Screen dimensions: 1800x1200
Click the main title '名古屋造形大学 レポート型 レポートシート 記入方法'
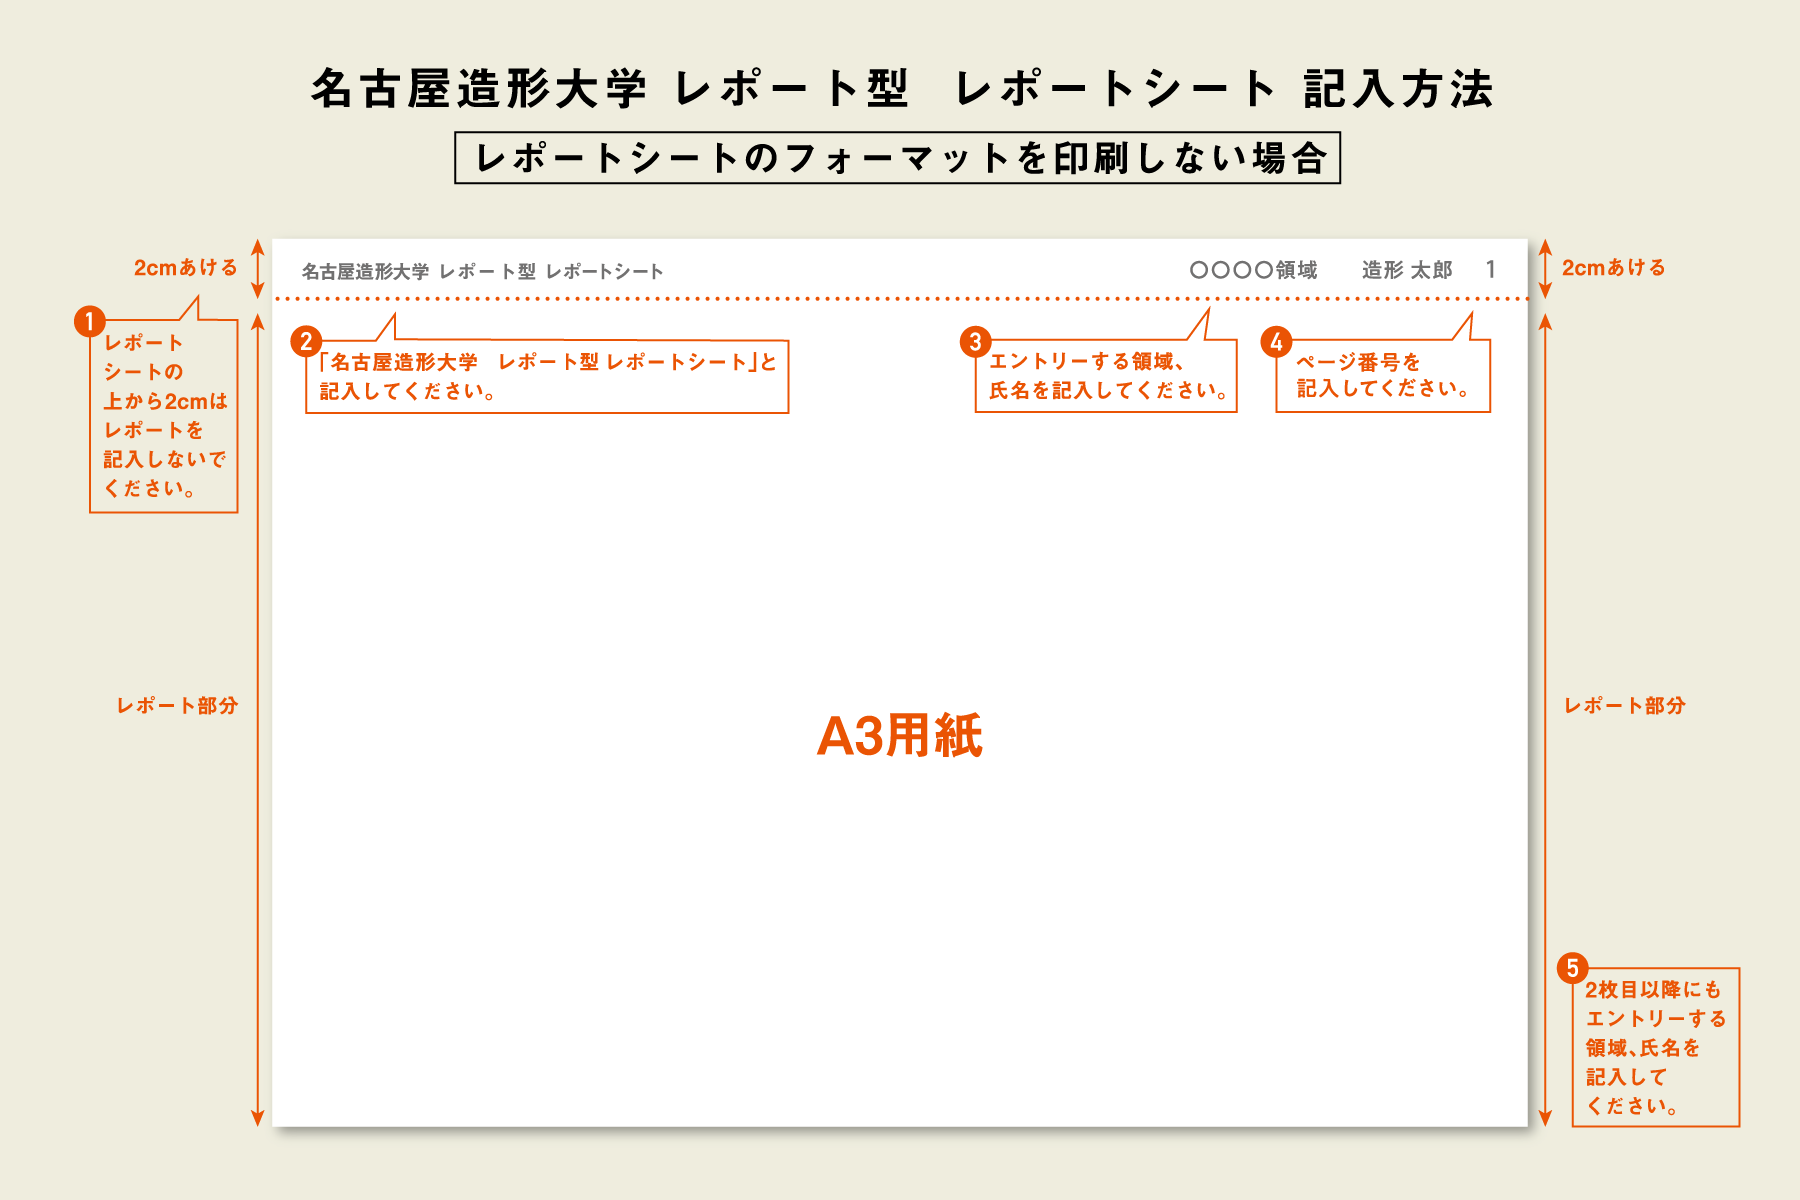(x=902, y=89)
